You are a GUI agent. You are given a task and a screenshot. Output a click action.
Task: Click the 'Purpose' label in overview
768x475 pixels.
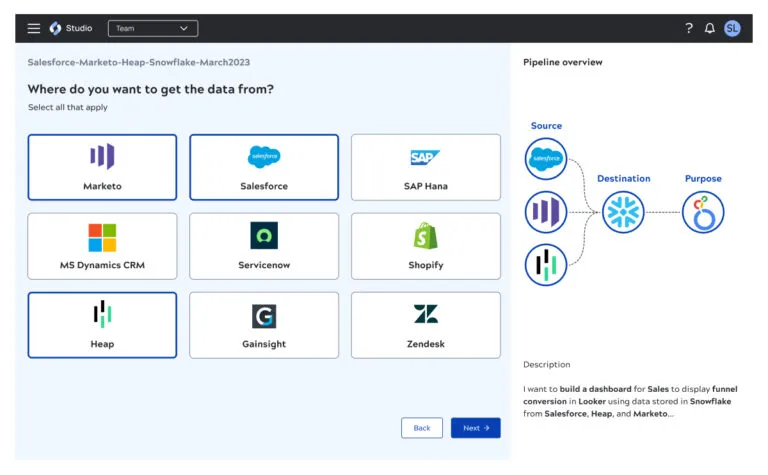pyautogui.click(x=703, y=179)
